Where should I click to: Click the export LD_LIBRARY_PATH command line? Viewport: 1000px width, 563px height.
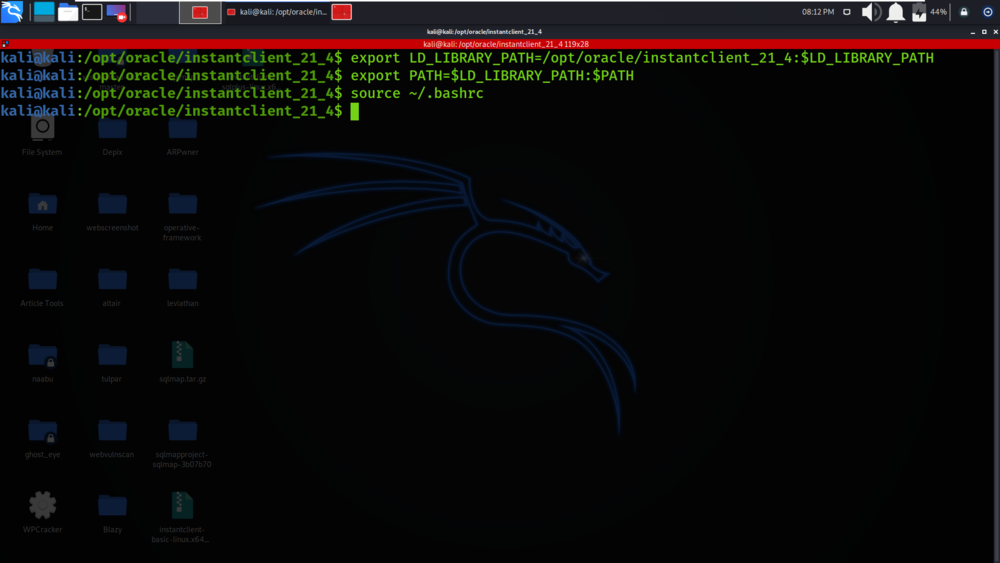coord(642,57)
